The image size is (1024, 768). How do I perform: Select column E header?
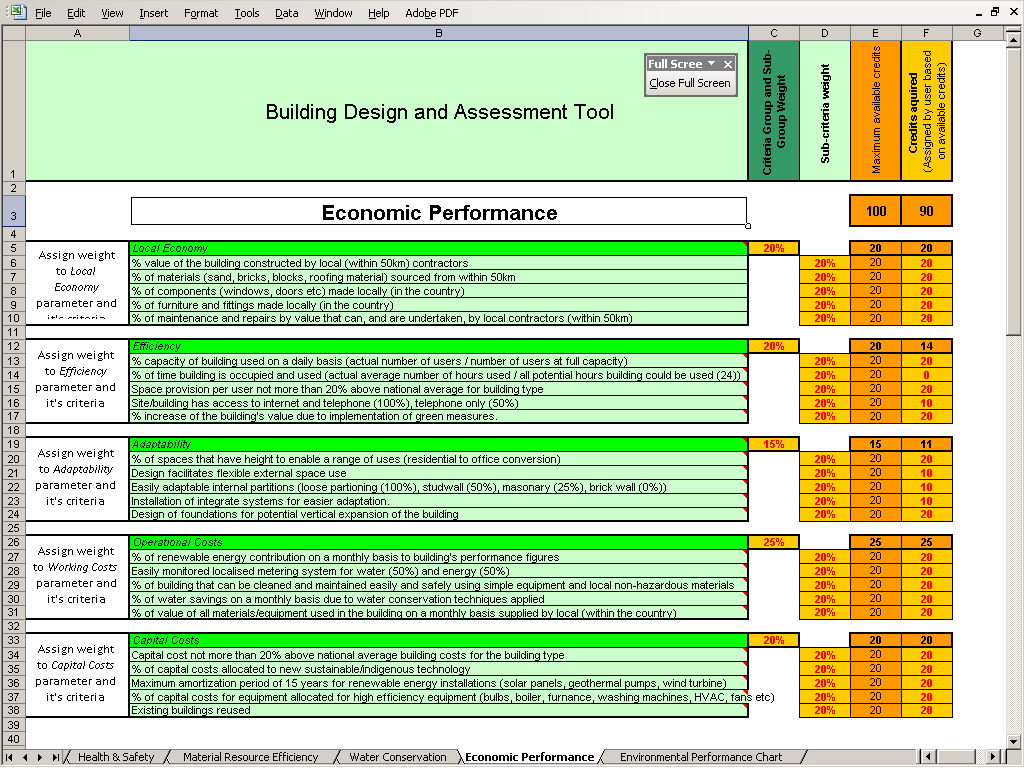click(x=876, y=33)
